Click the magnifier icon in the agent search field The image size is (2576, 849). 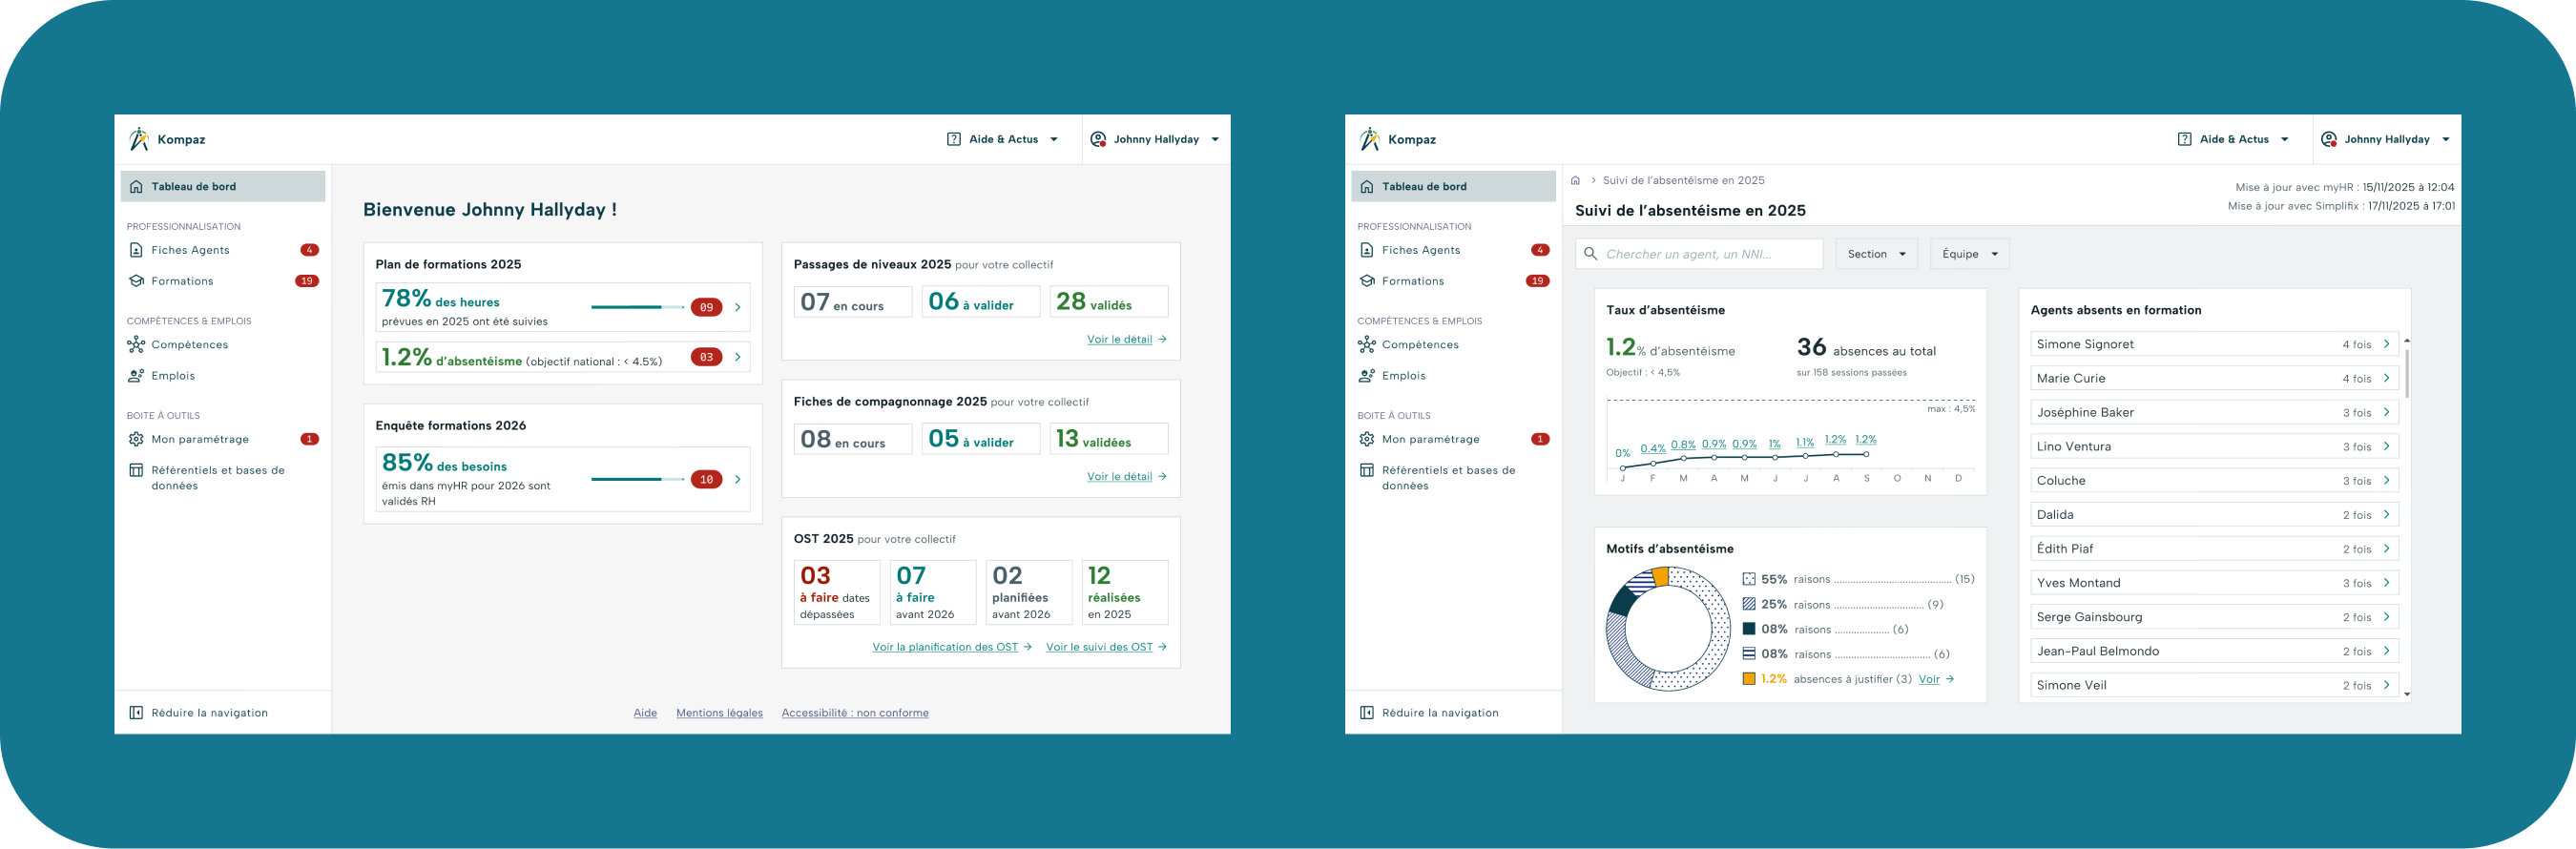[1590, 254]
